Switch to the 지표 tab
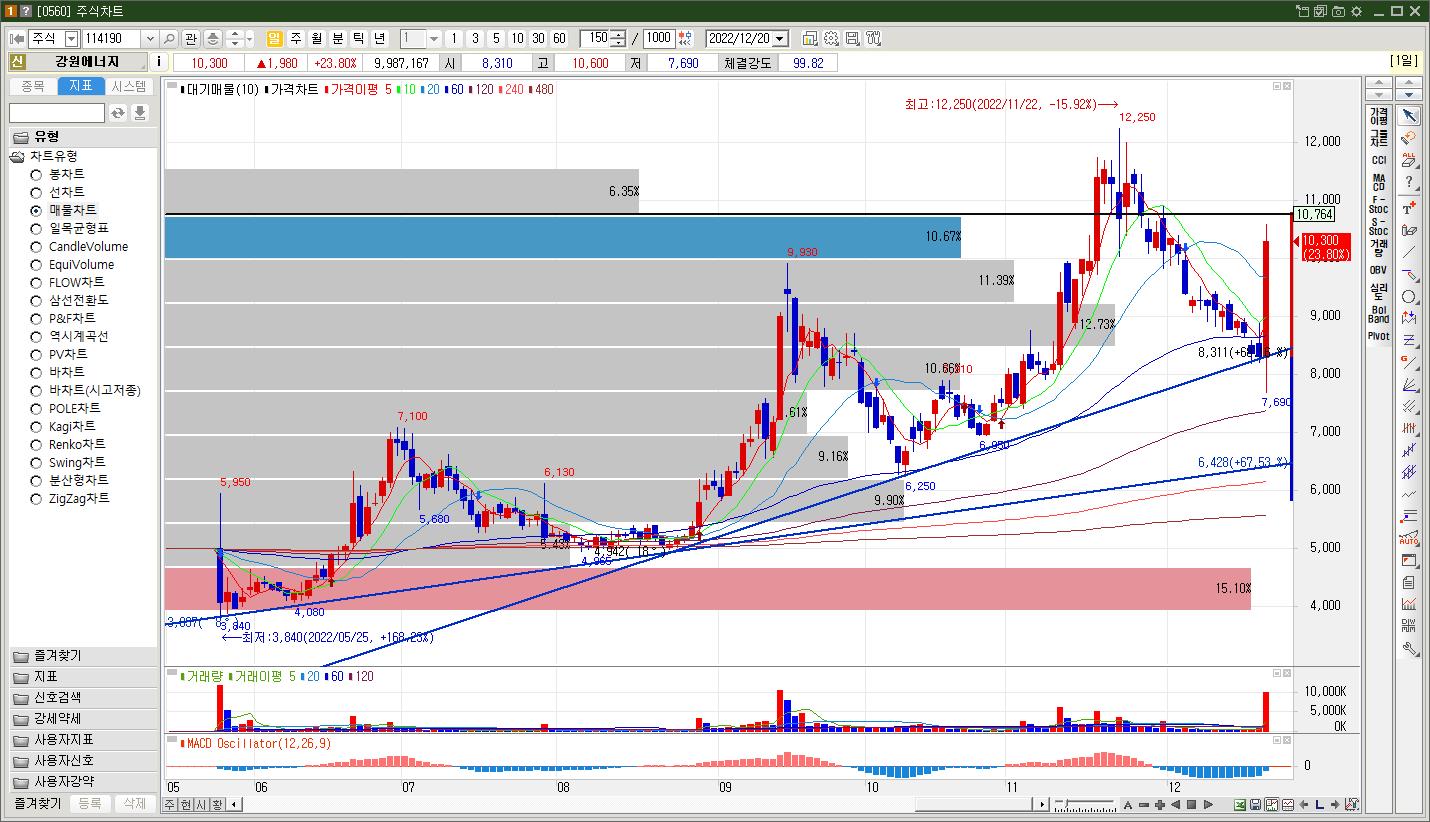 (81, 86)
